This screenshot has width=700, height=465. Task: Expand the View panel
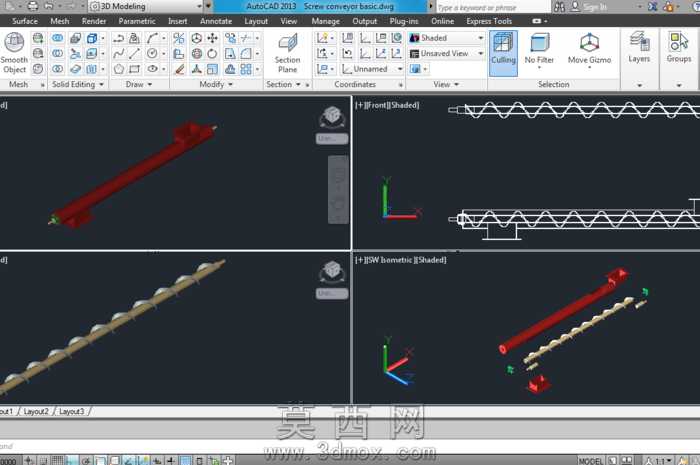point(446,84)
